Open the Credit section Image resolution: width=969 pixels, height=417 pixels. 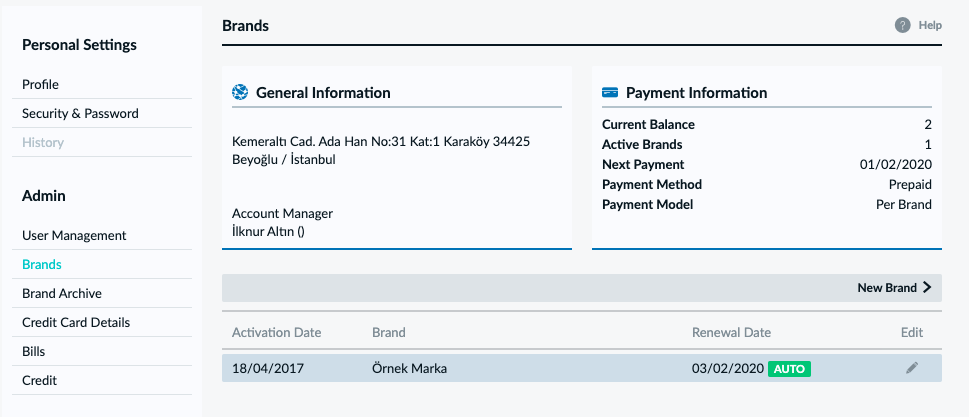[x=40, y=381]
